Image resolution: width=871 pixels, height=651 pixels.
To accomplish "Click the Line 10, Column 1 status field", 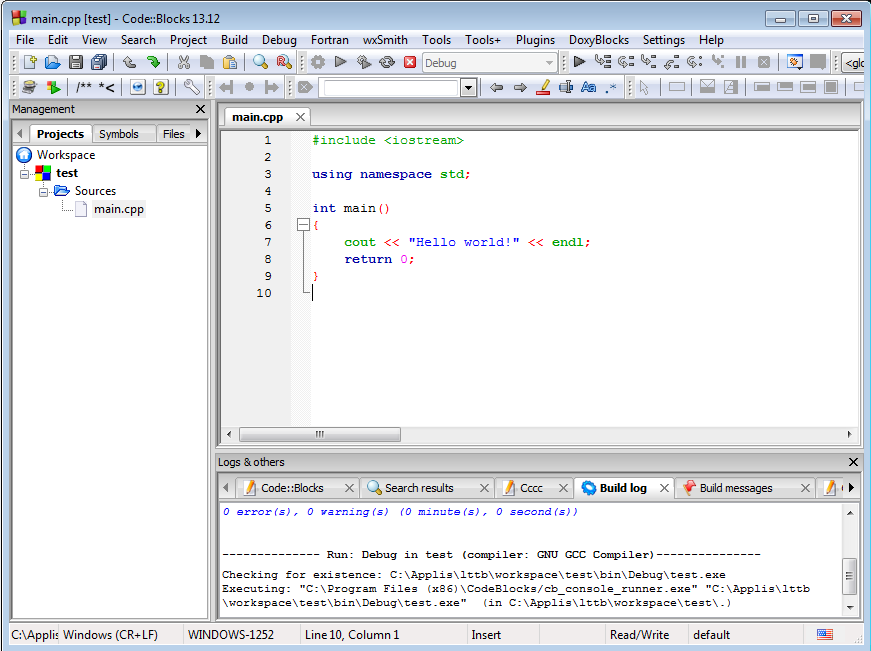I will click(x=383, y=634).
